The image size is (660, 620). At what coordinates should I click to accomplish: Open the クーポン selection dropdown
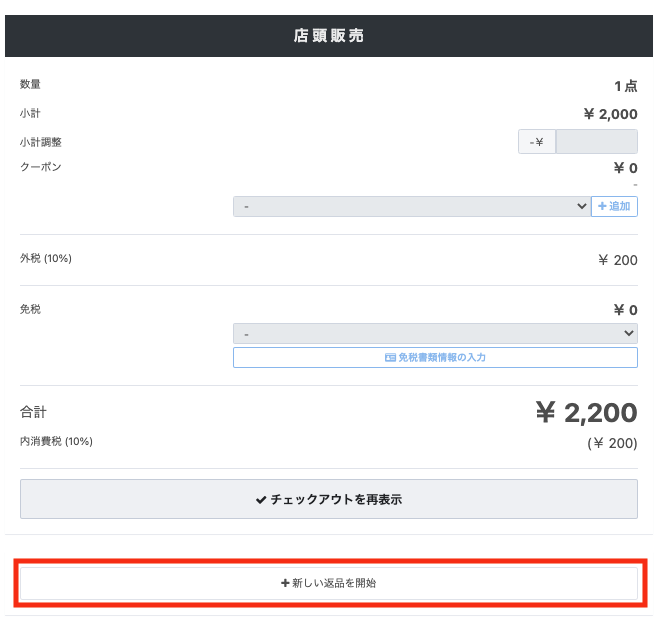[411, 206]
